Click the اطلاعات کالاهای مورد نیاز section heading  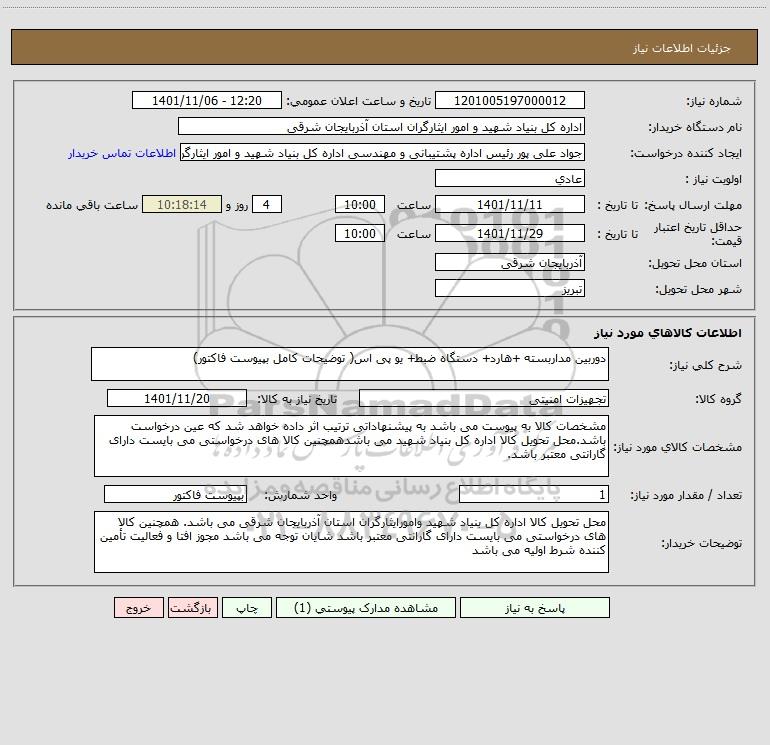point(668,333)
